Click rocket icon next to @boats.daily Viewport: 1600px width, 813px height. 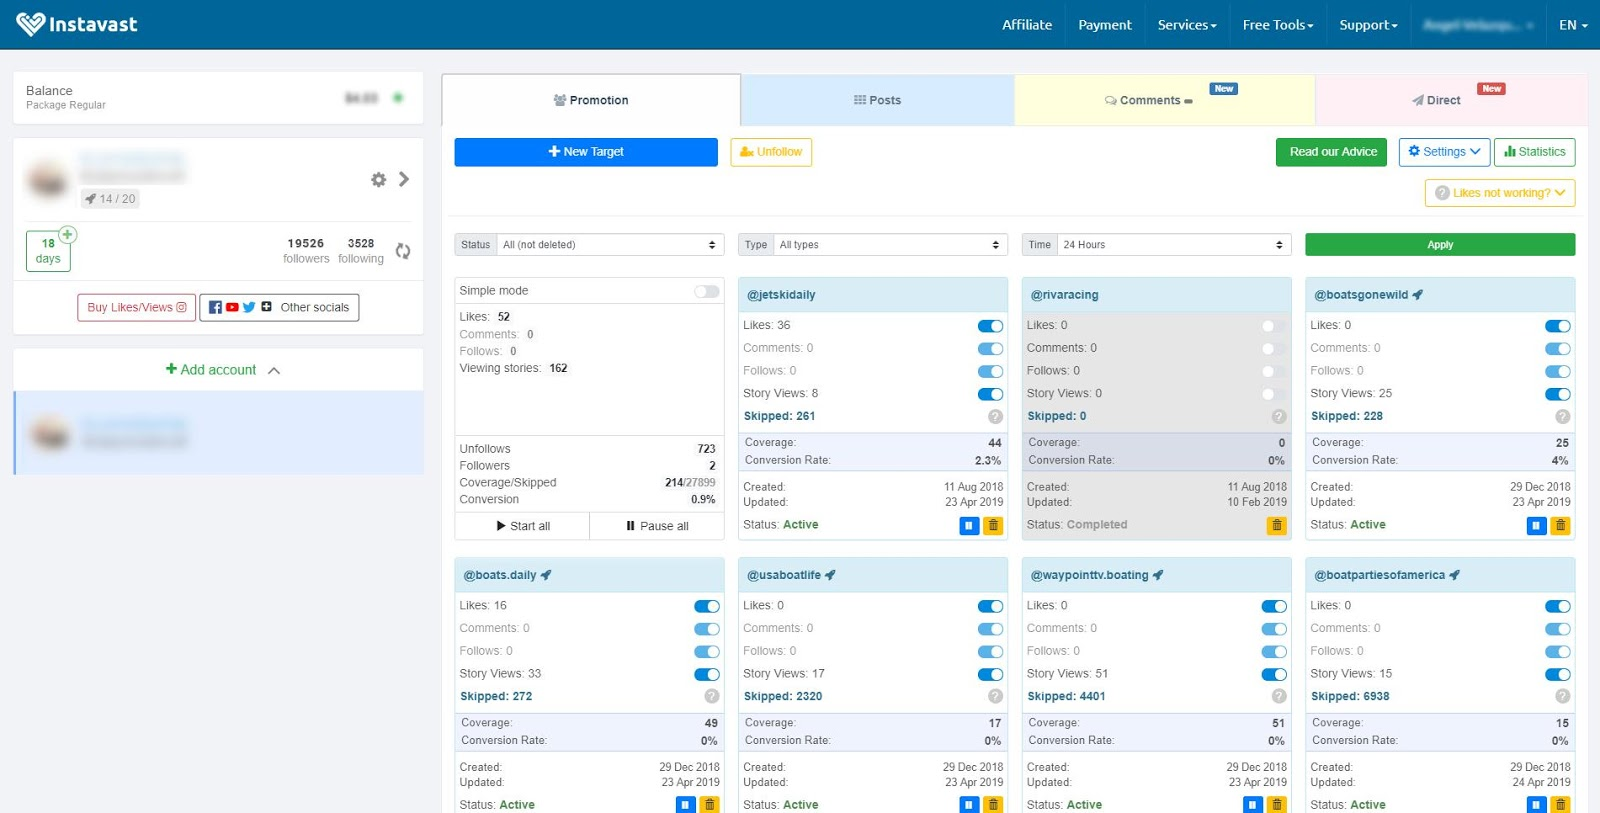[545, 575]
